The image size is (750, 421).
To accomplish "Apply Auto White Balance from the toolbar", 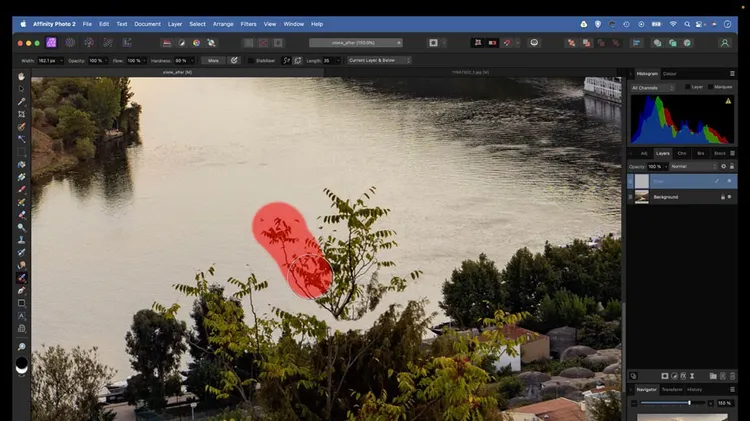I will [211, 43].
